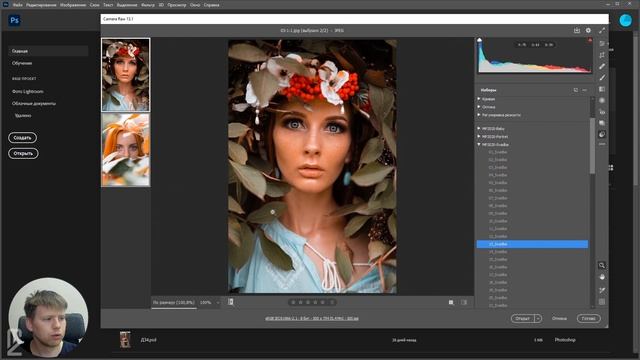
Task: Click the grid overlay icon
Action: tap(602, 302)
